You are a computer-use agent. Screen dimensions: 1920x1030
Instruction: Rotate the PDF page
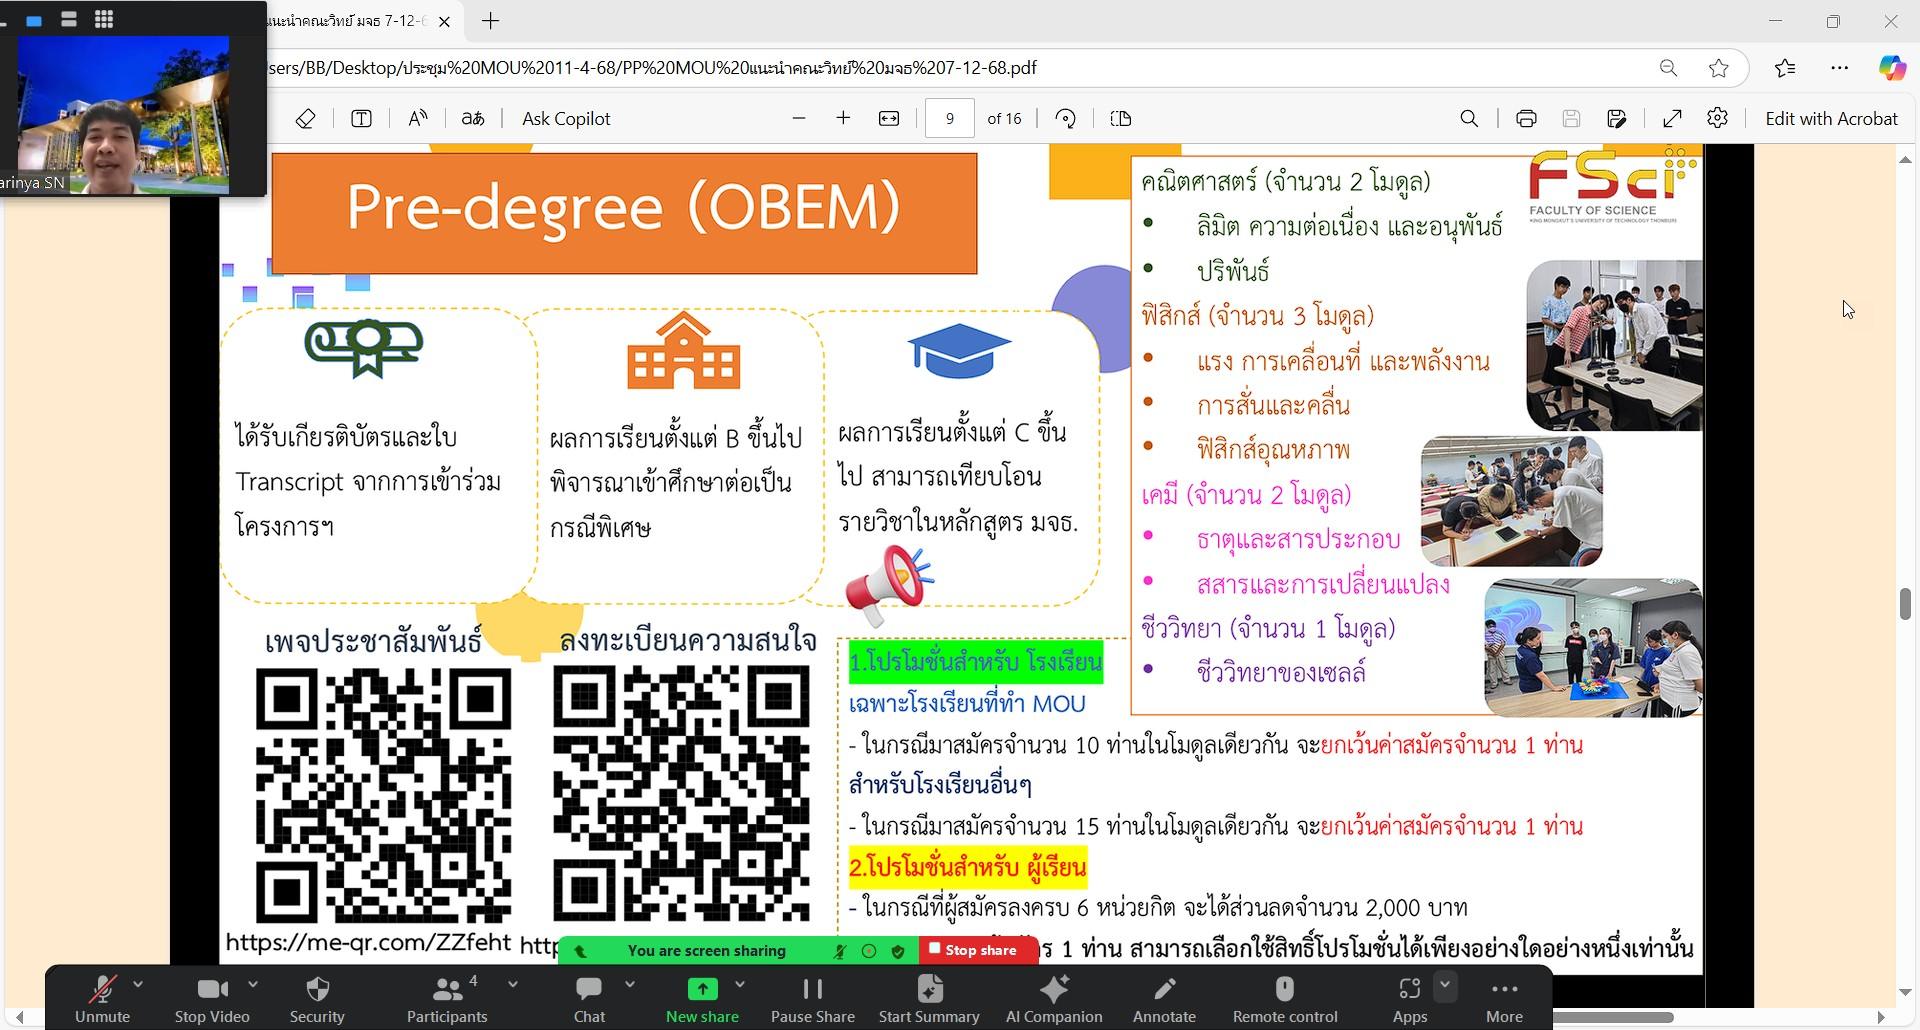click(x=1066, y=118)
